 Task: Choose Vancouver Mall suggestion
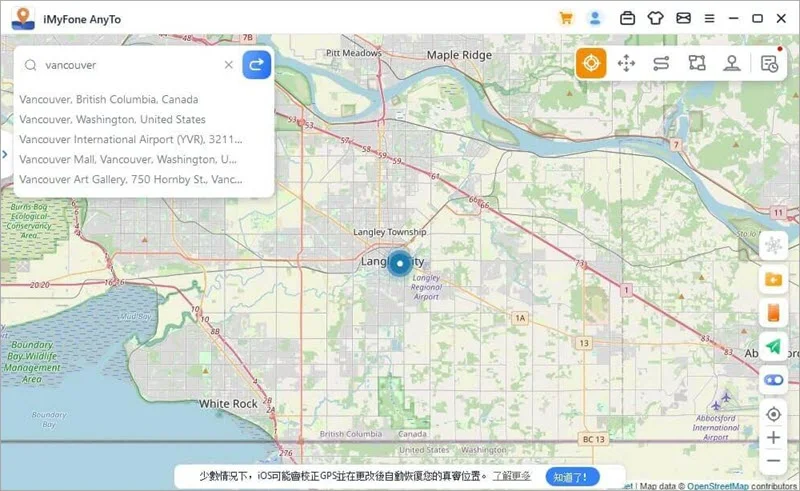128,159
